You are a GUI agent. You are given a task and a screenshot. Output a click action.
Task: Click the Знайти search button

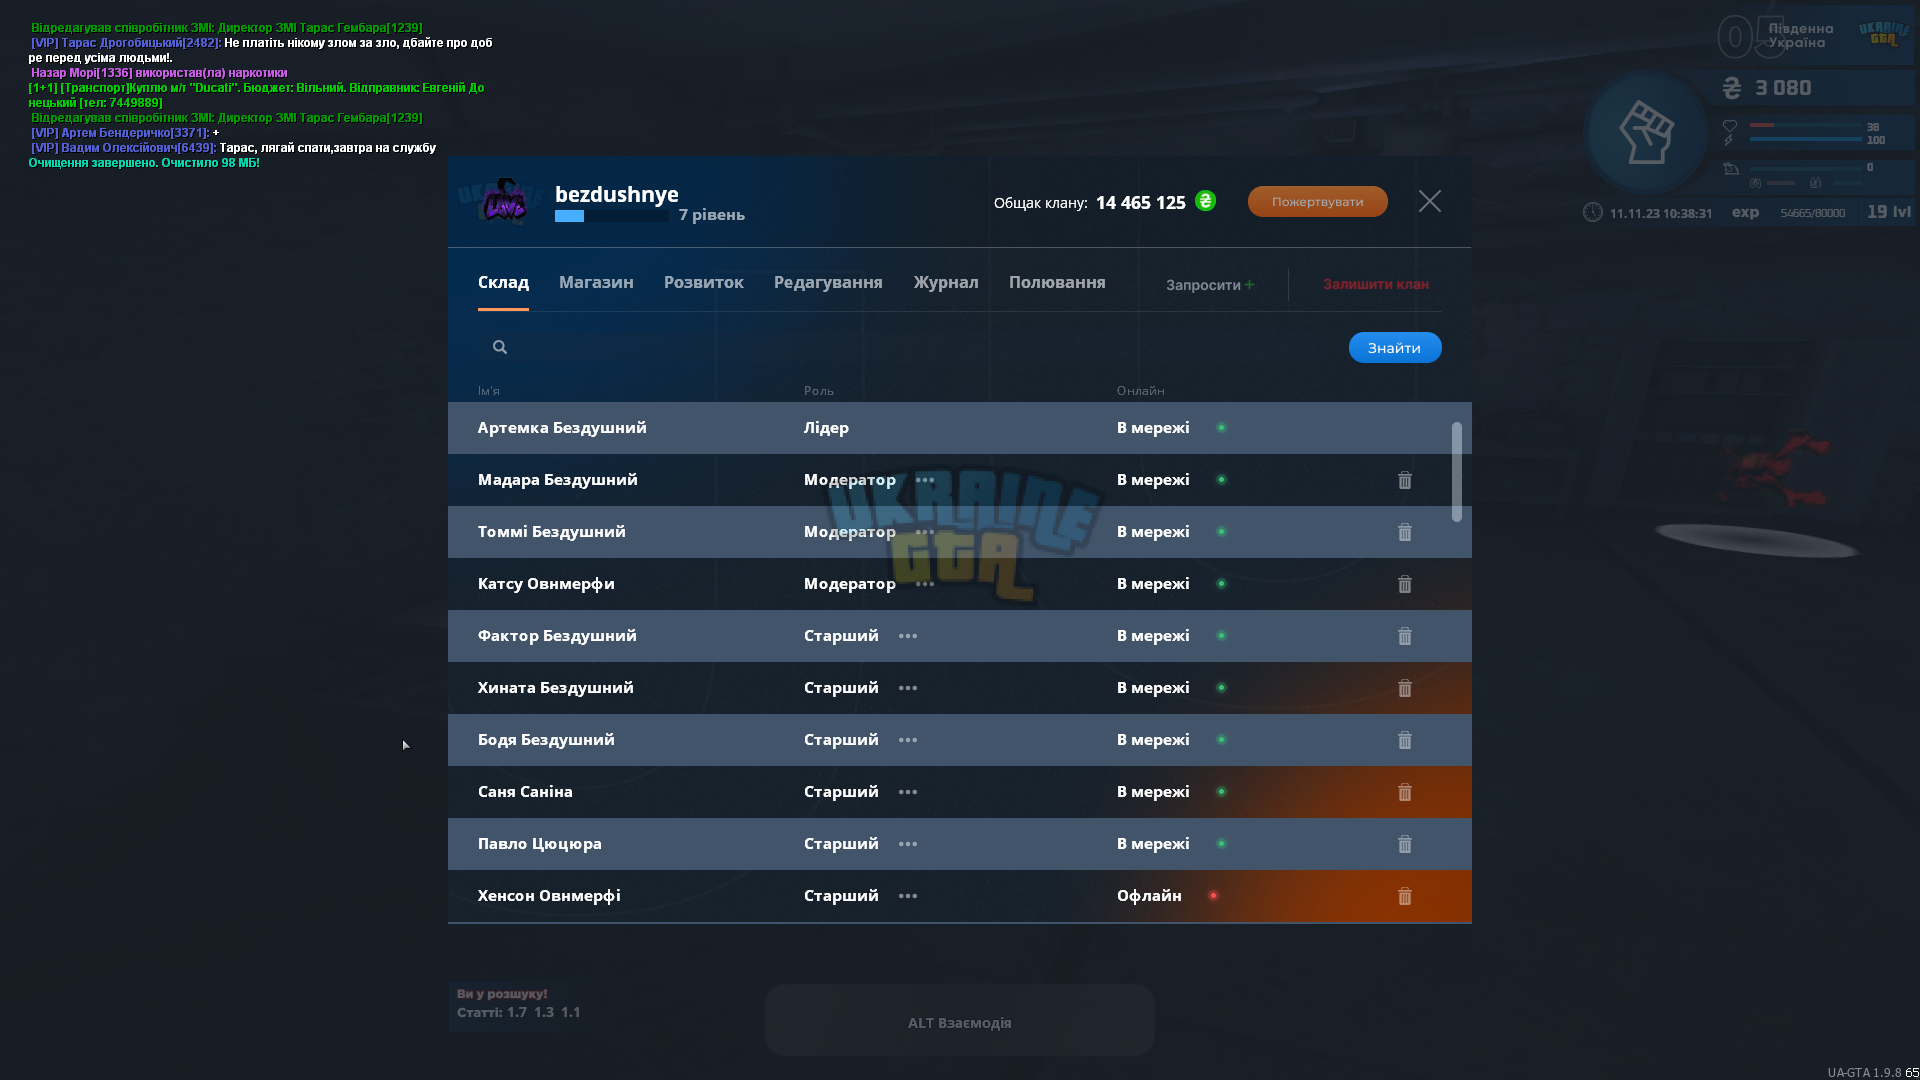click(x=1395, y=348)
